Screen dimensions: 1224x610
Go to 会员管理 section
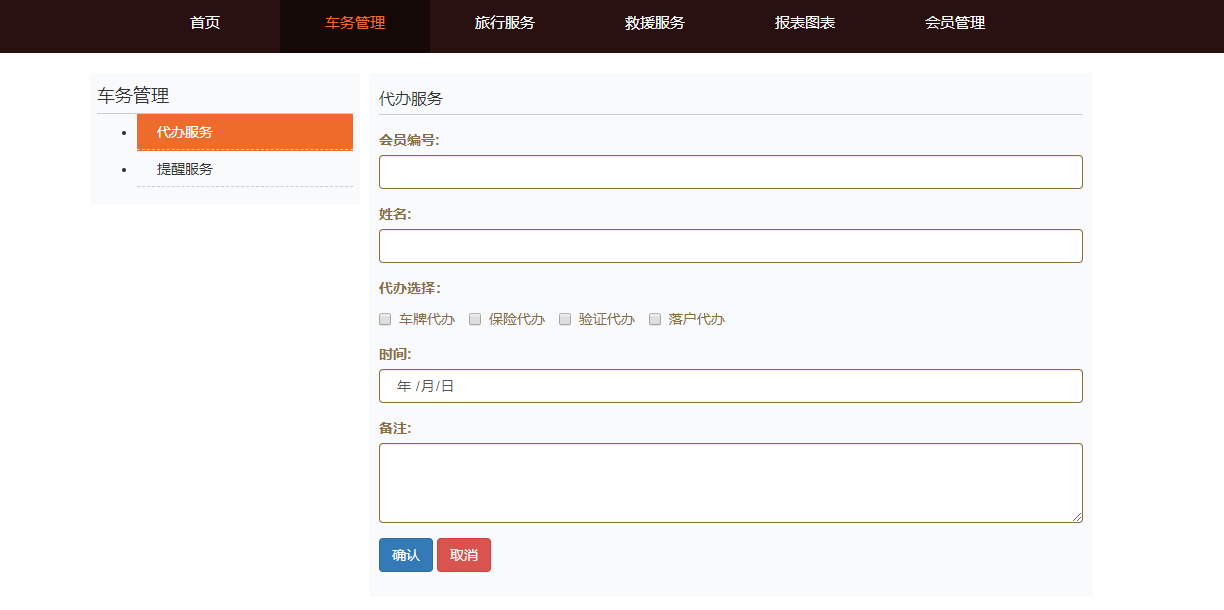[x=955, y=25]
